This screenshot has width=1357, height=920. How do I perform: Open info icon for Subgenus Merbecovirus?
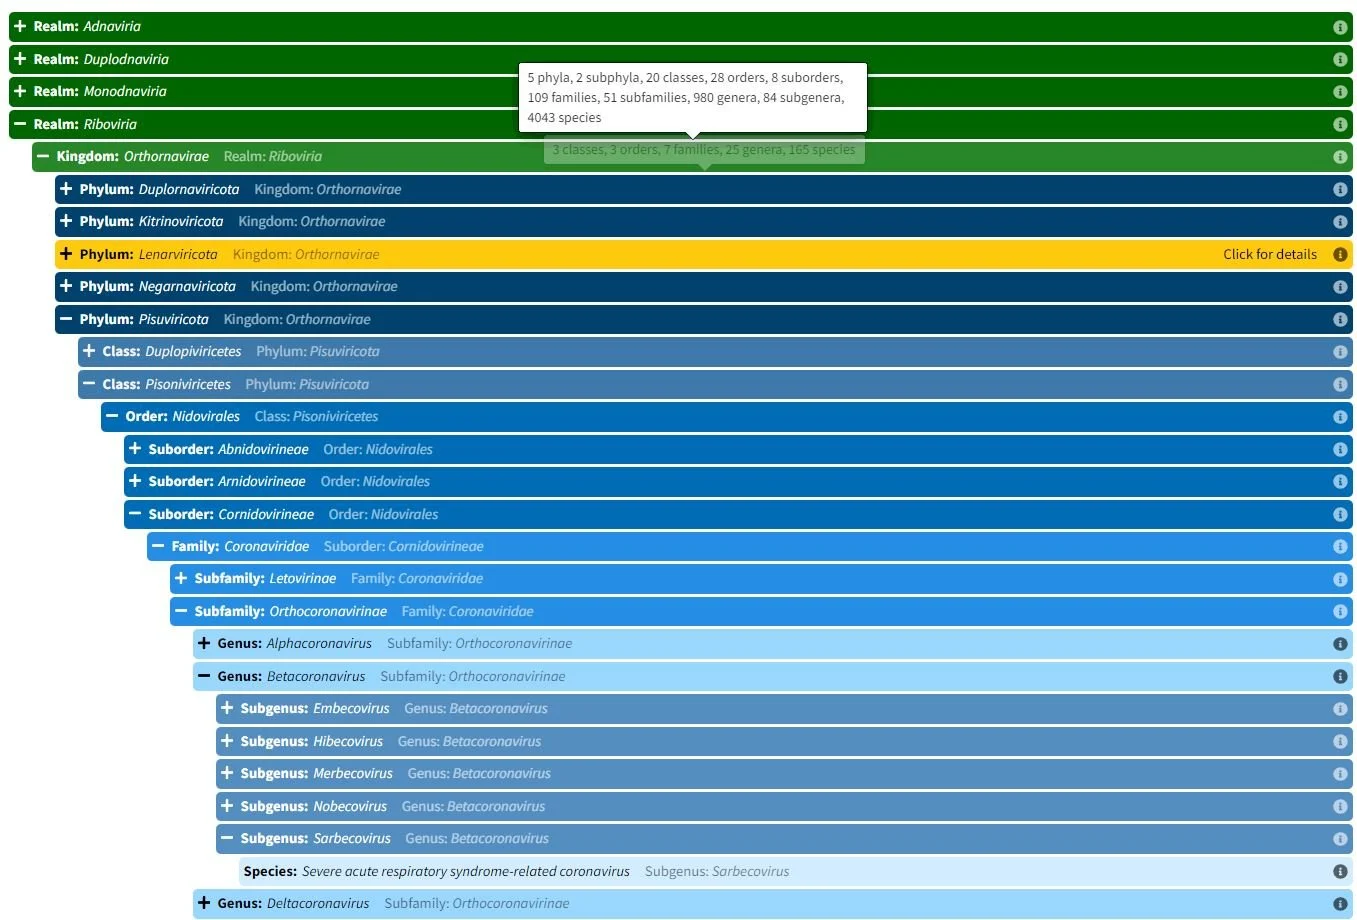1340,774
